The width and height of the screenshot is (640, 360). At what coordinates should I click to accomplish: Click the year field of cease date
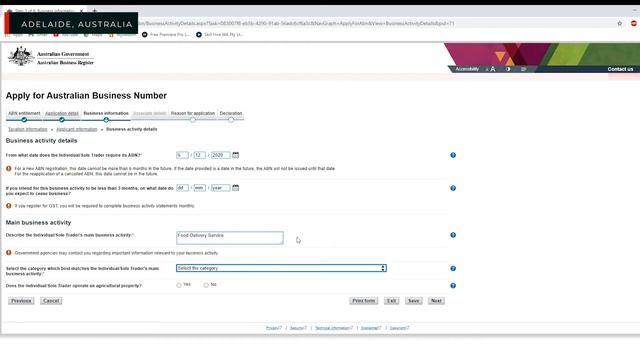tap(220, 188)
